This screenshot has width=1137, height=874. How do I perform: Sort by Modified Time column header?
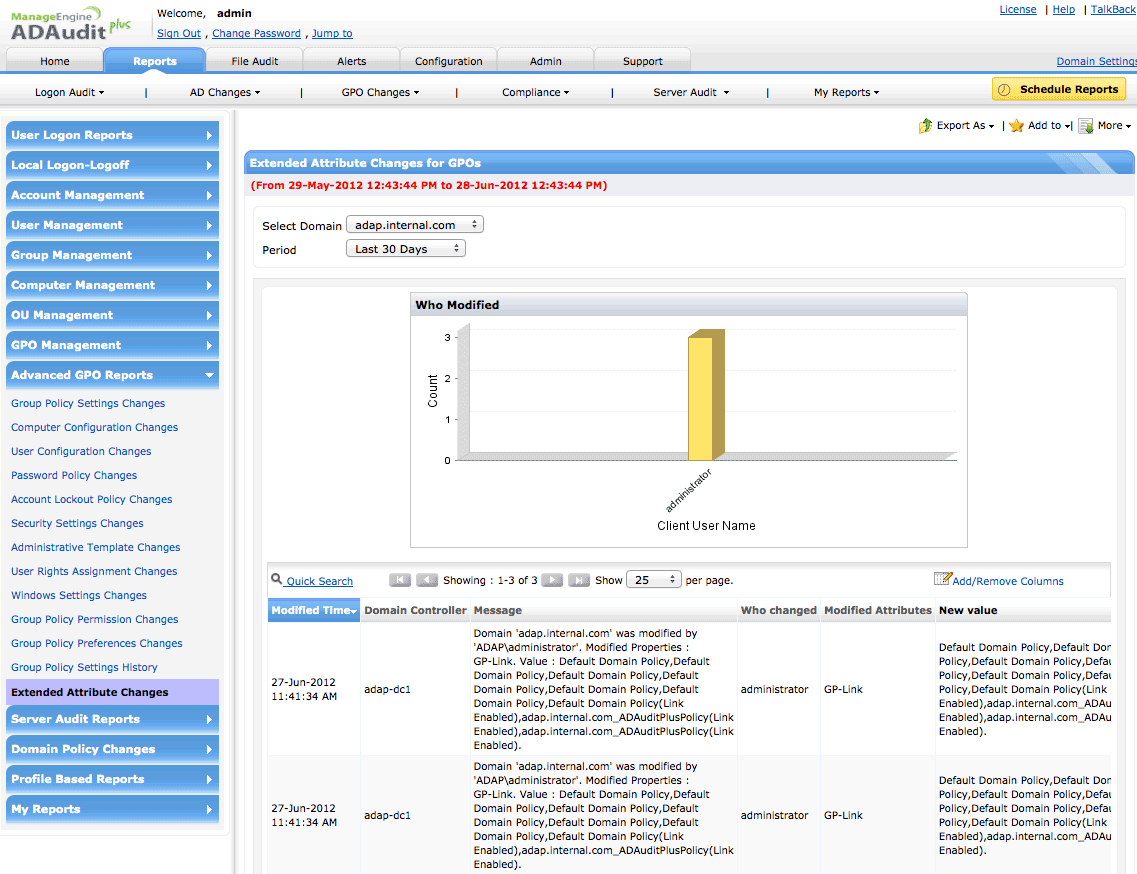coord(313,610)
